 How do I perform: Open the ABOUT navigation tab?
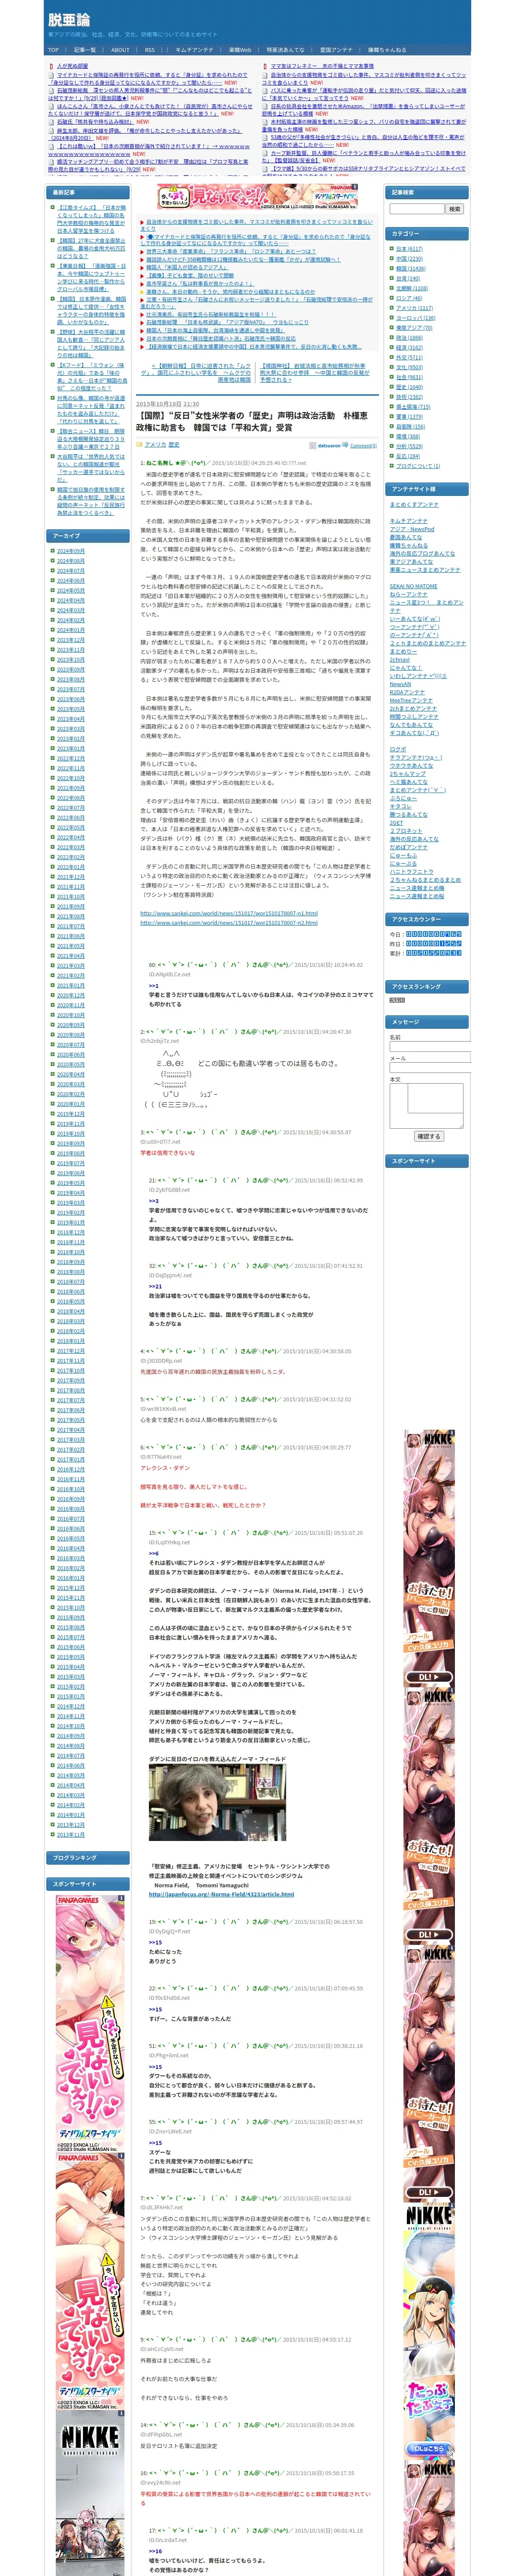click(120, 49)
